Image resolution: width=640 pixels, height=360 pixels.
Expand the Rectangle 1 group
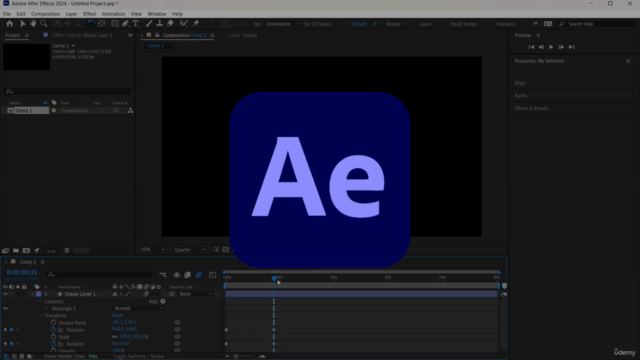pyautogui.click(x=47, y=309)
